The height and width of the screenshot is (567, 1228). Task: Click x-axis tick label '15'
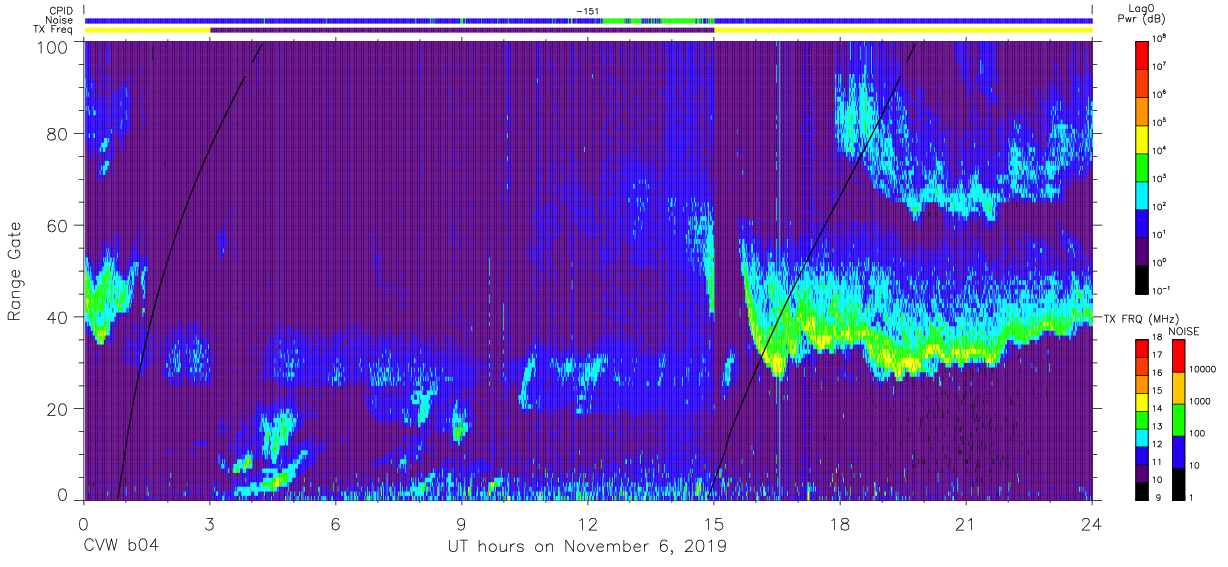pyautogui.click(x=714, y=524)
